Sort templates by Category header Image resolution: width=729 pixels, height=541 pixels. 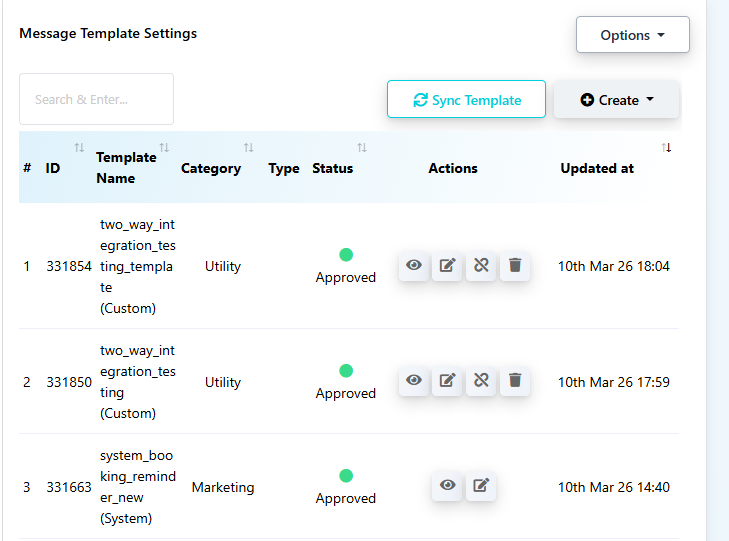tap(211, 168)
